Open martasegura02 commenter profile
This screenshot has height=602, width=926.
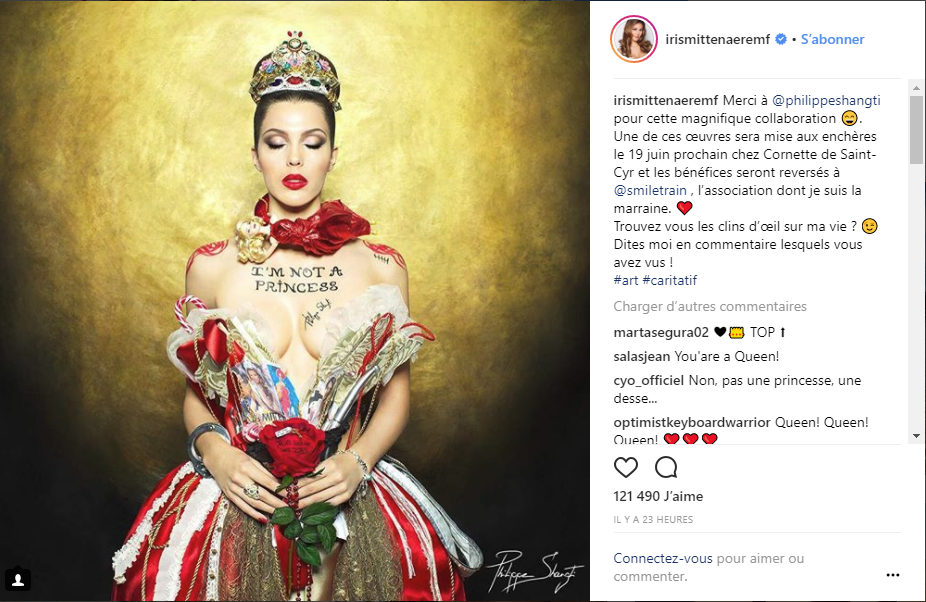(661, 332)
